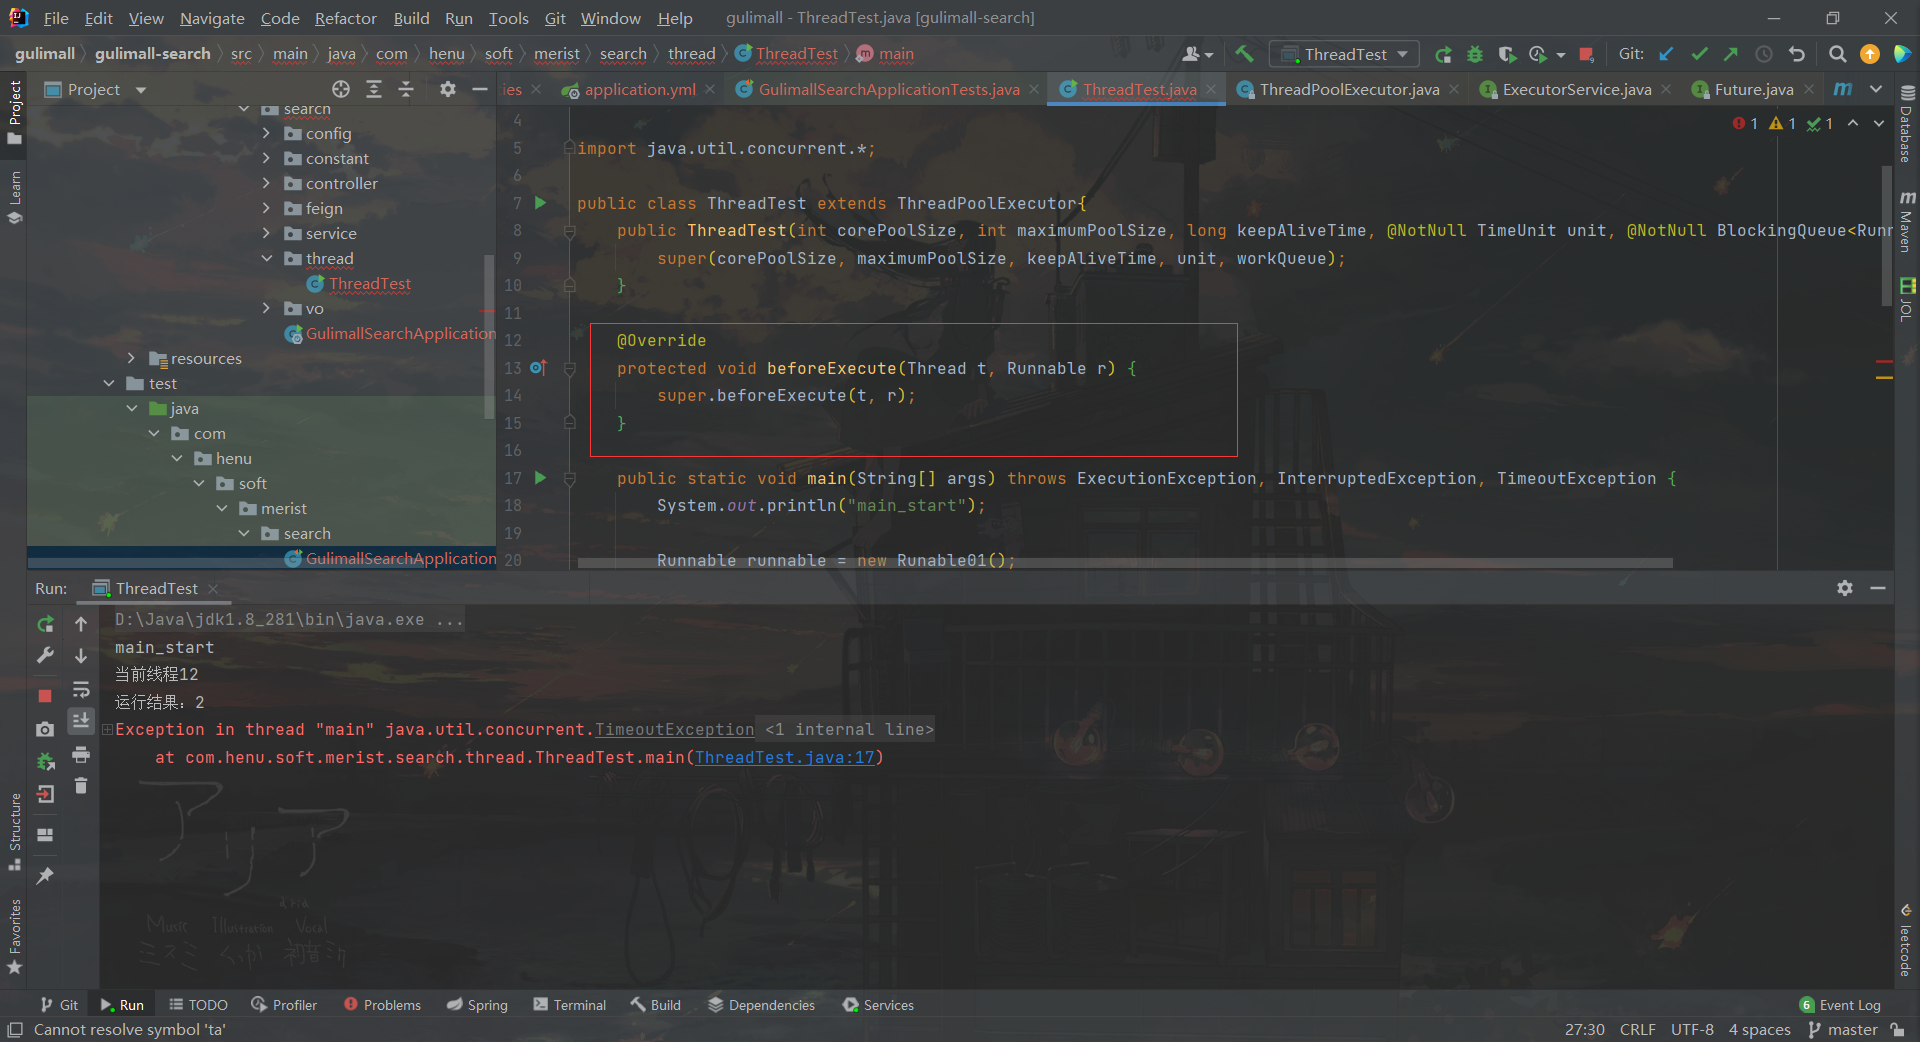Open the Navigate menu
1920x1042 pixels.
click(x=212, y=18)
